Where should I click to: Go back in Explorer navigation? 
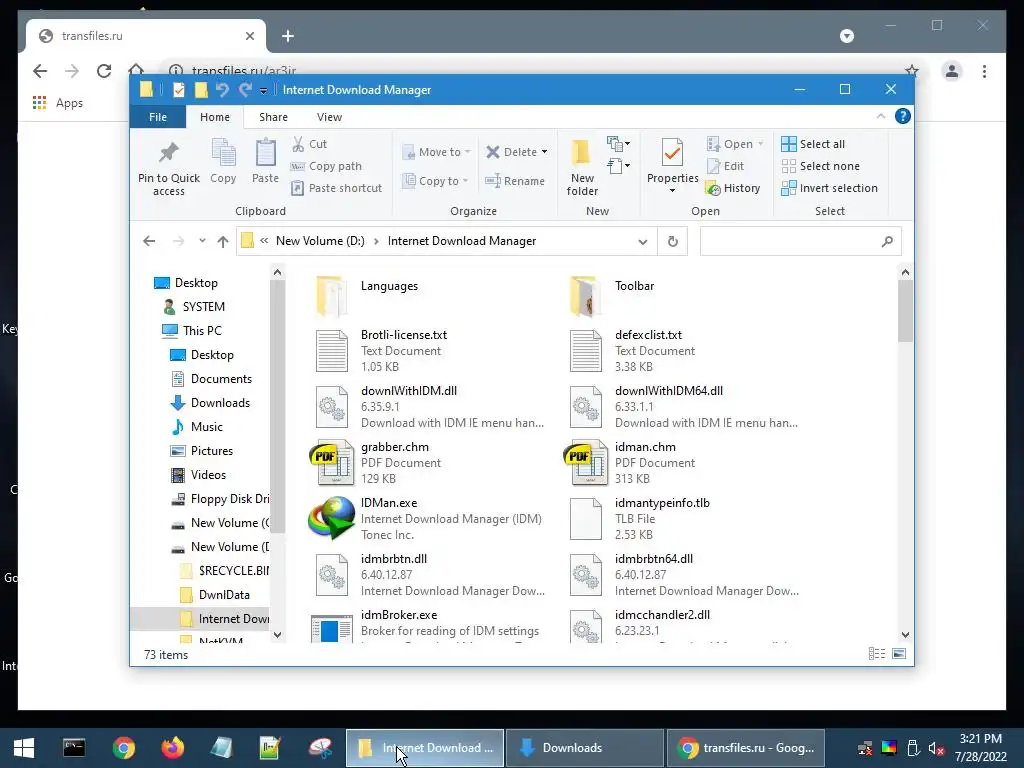pos(149,241)
